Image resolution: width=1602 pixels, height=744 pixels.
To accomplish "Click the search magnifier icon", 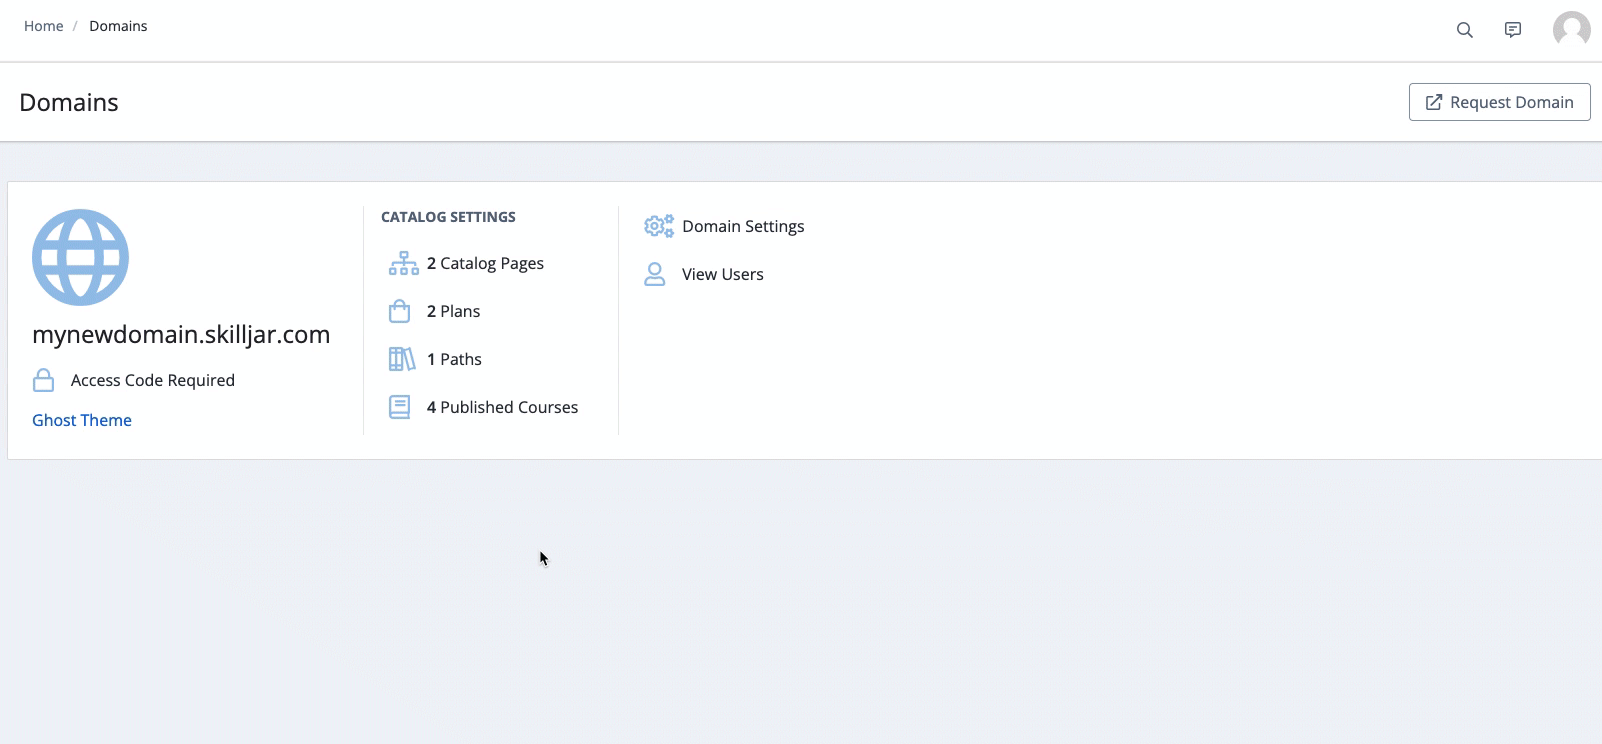I will [1464, 30].
